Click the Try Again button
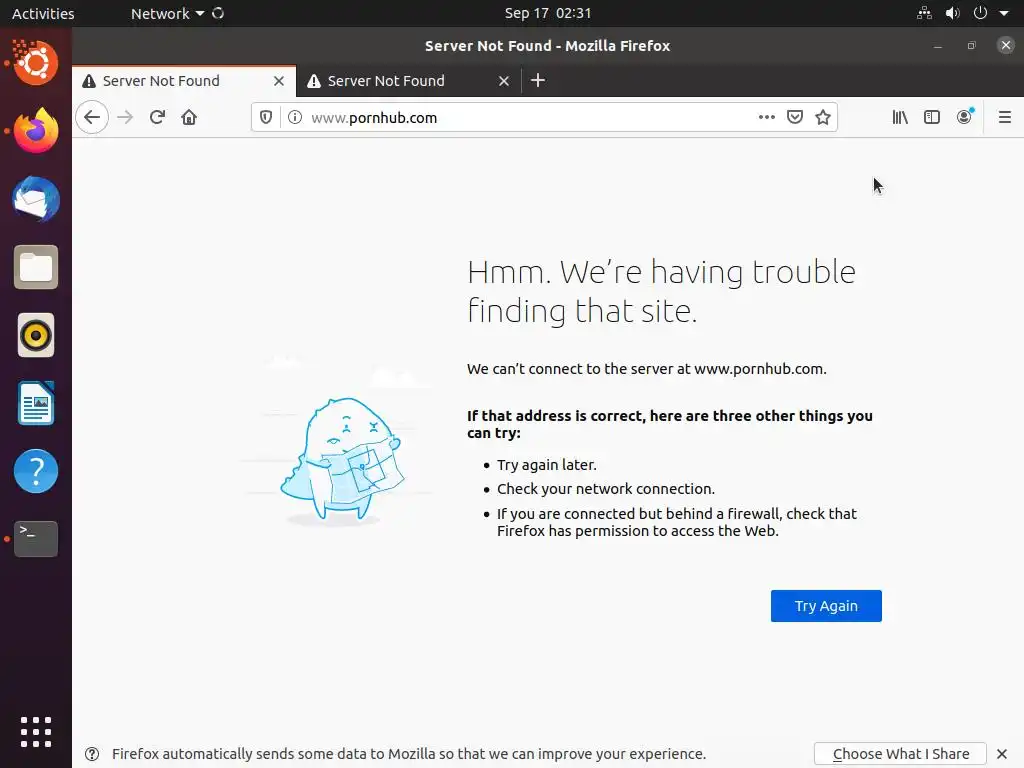This screenshot has height=768, width=1024. click(826, 606)
